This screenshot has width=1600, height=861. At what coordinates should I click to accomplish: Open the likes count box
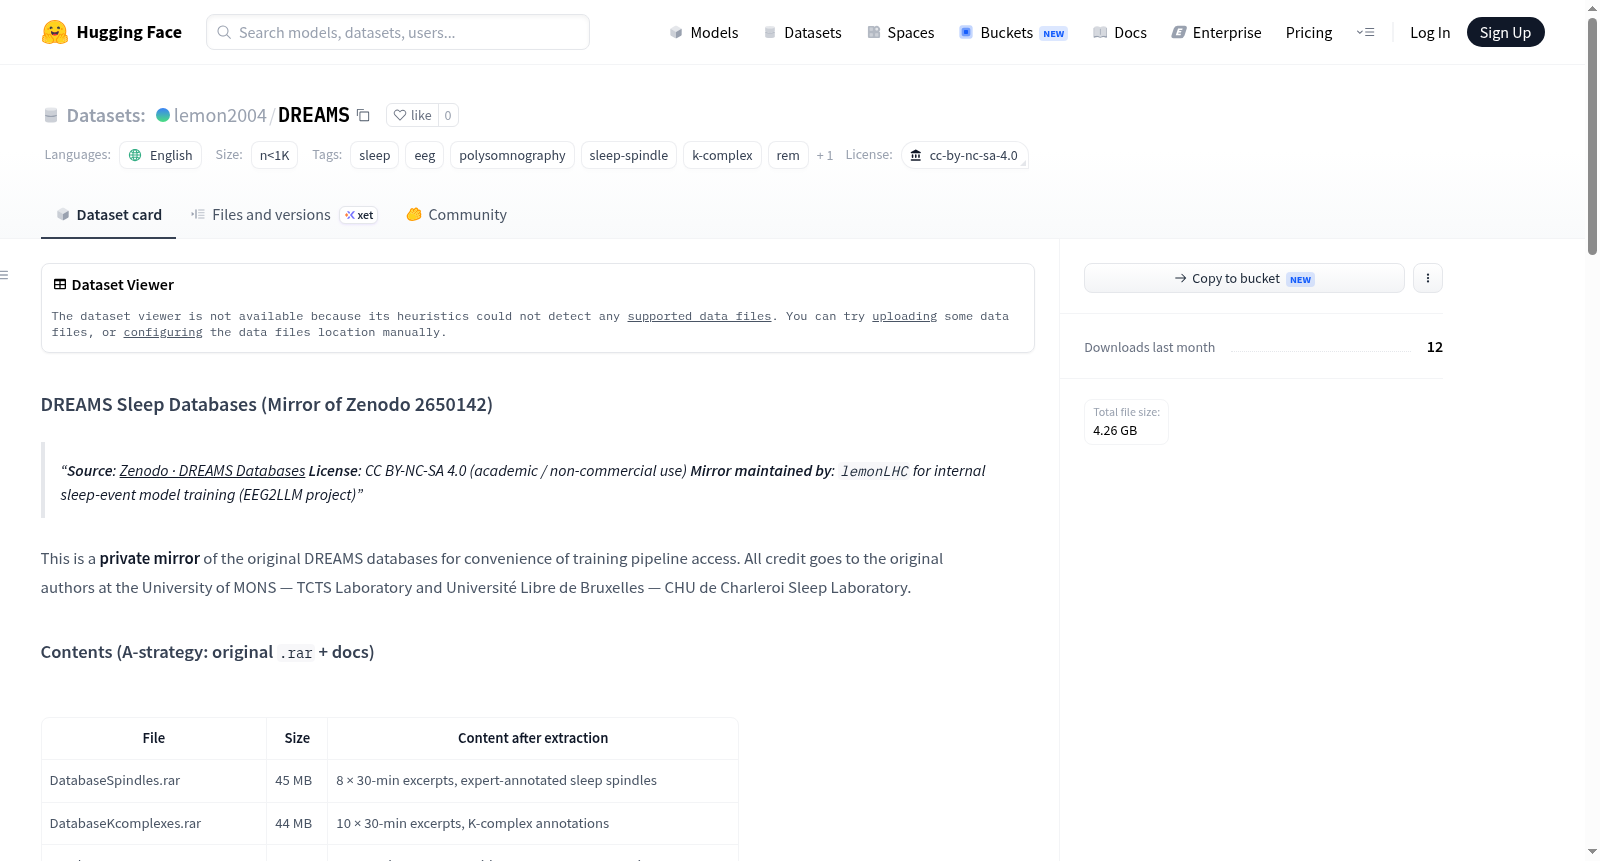448,115
